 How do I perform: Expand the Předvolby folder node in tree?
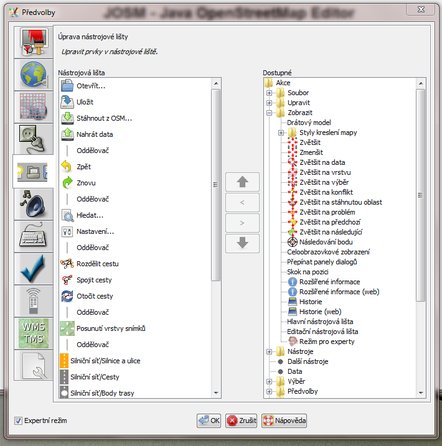pos(269,391)
